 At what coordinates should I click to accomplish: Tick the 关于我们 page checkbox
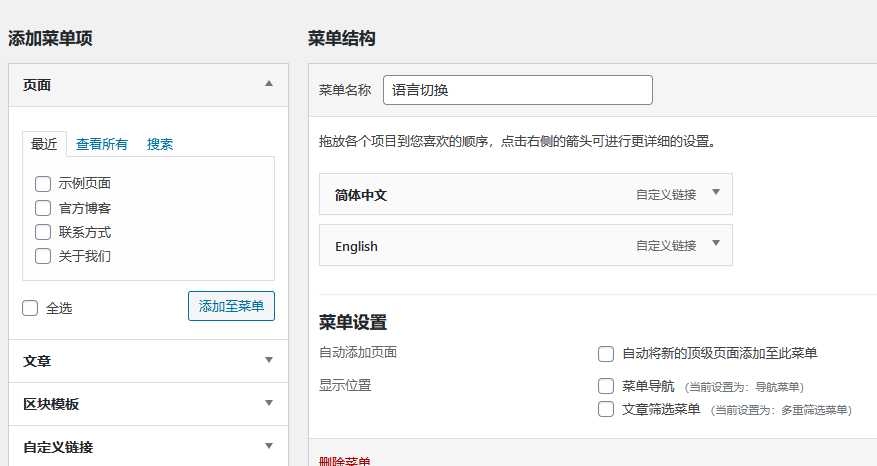(43, 256)
